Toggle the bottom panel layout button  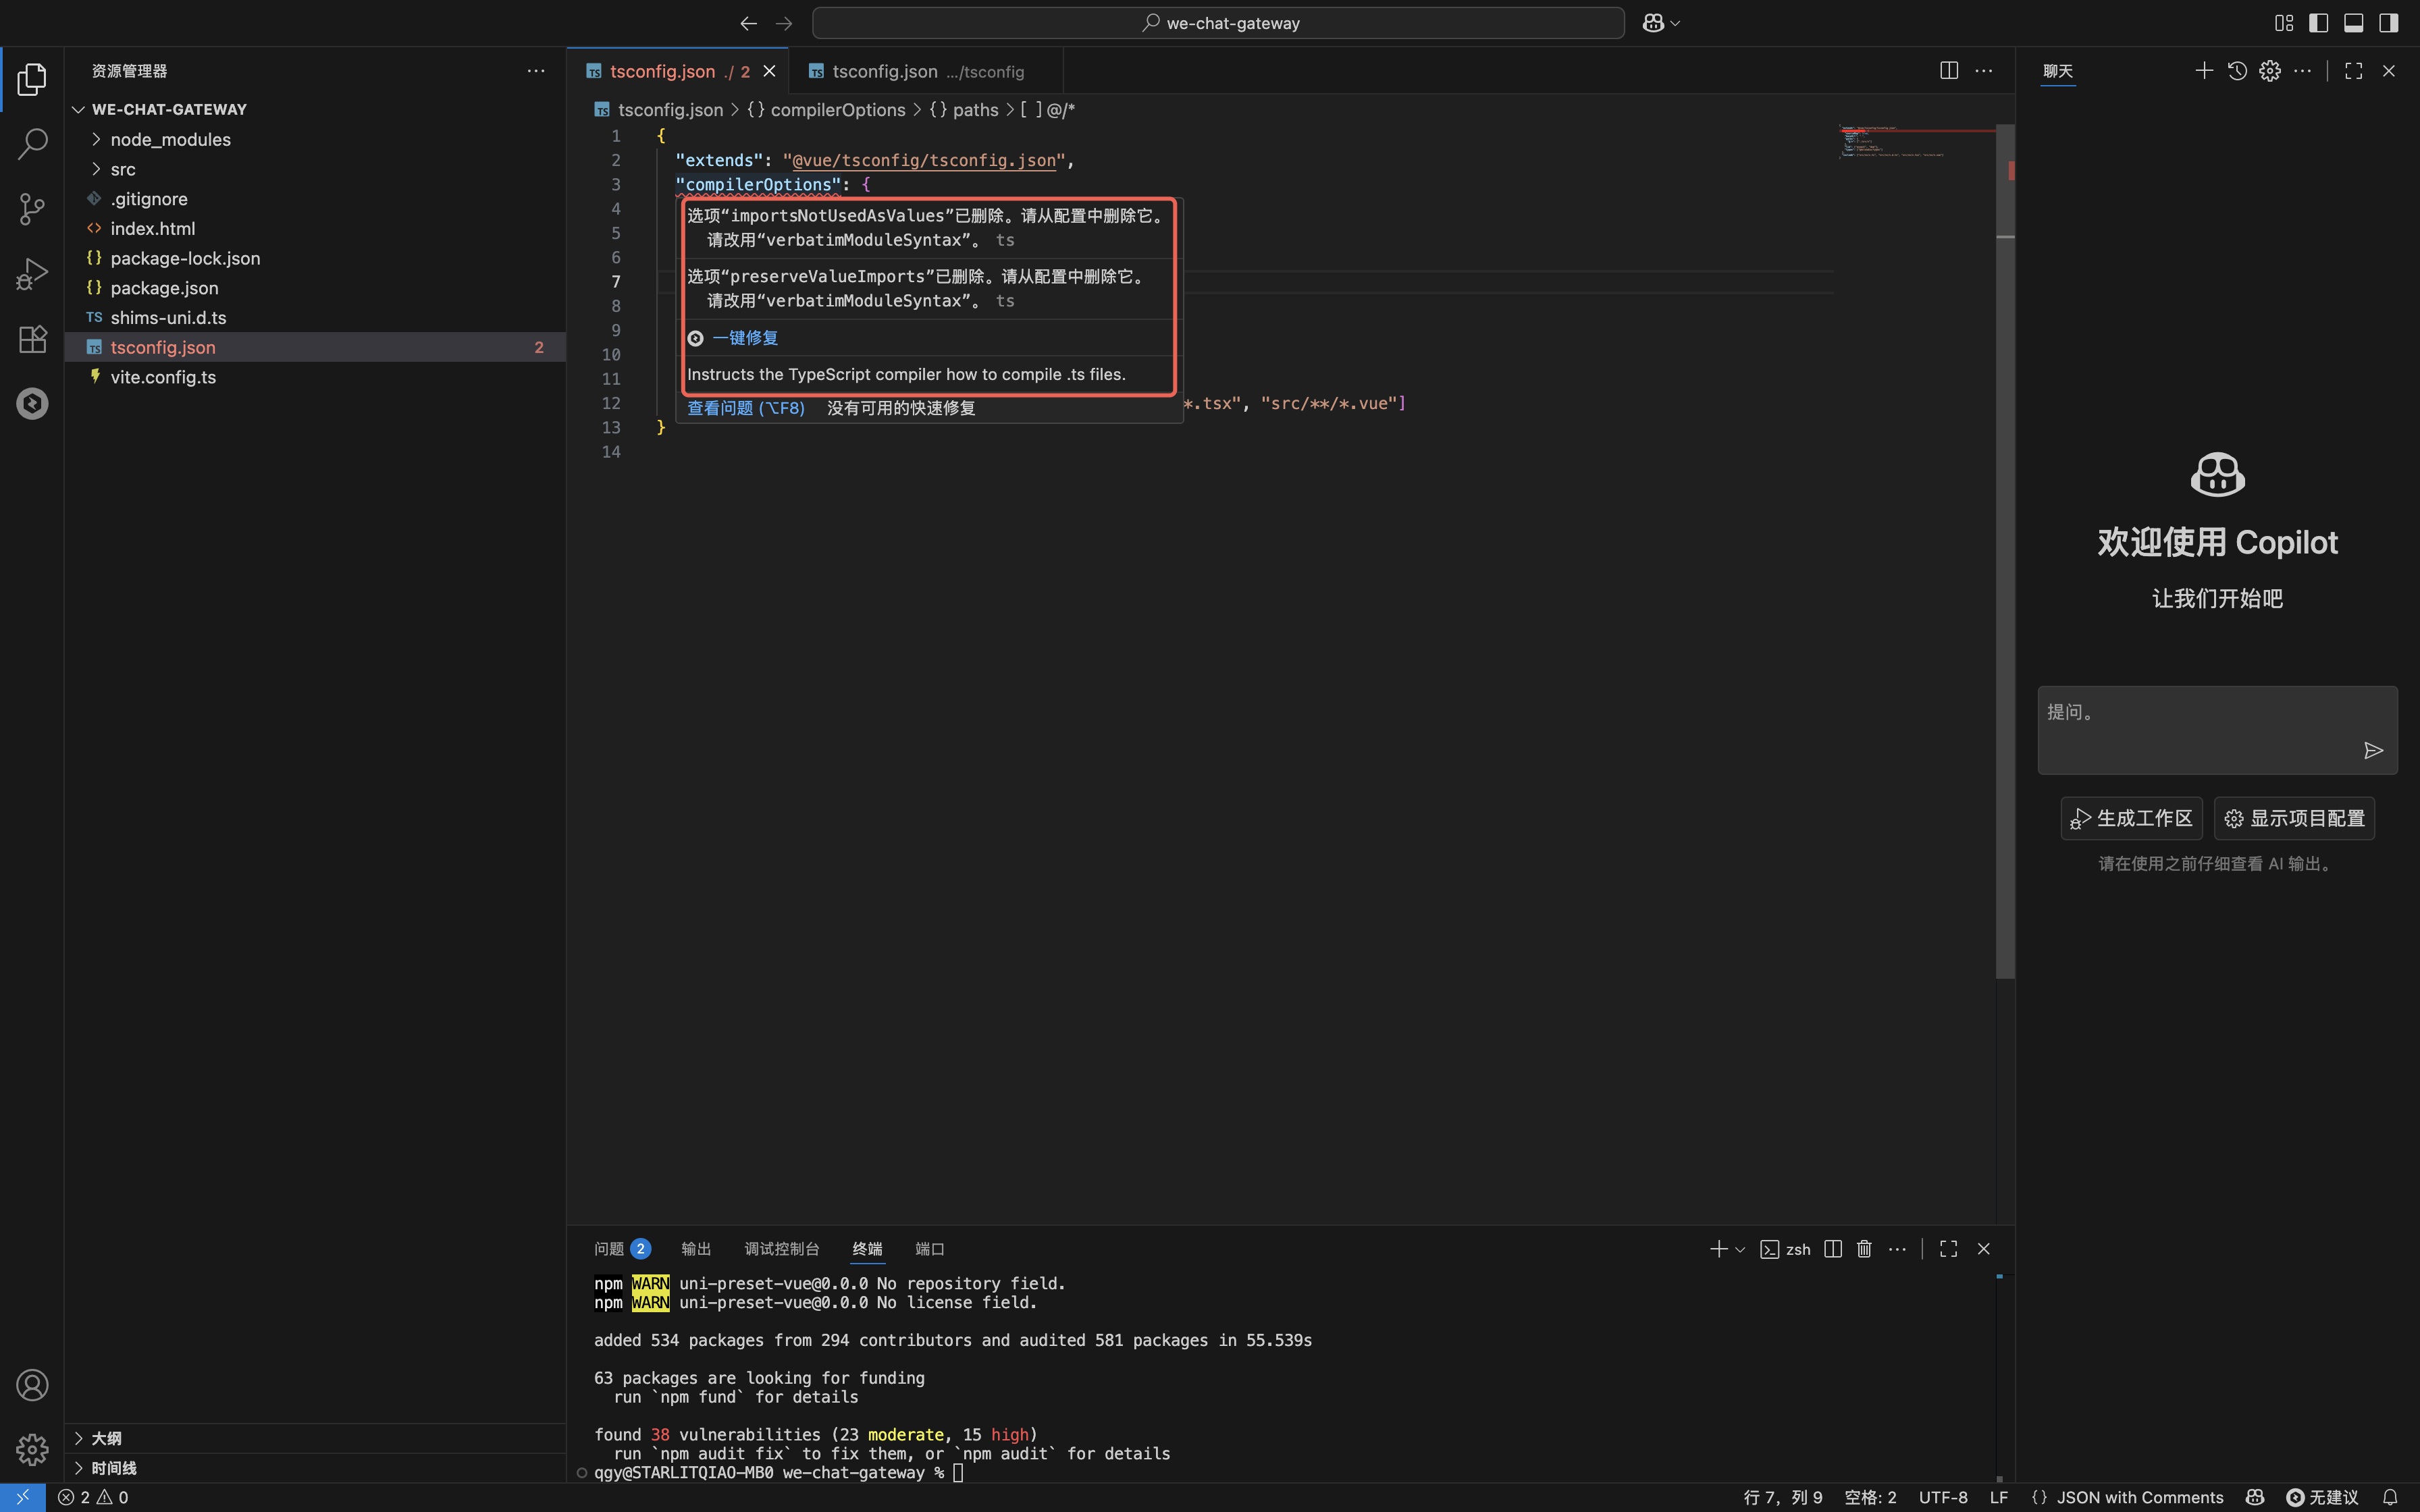click(x=2353, y=23)
